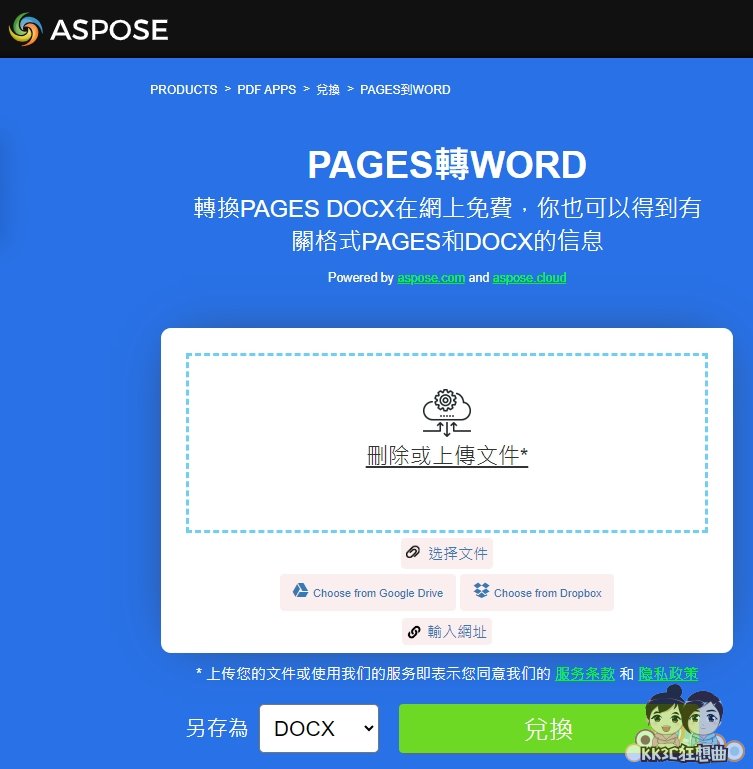Choose from Google Drive button
The height and width of the screenshot is (769, 753).
click(367, 592)
